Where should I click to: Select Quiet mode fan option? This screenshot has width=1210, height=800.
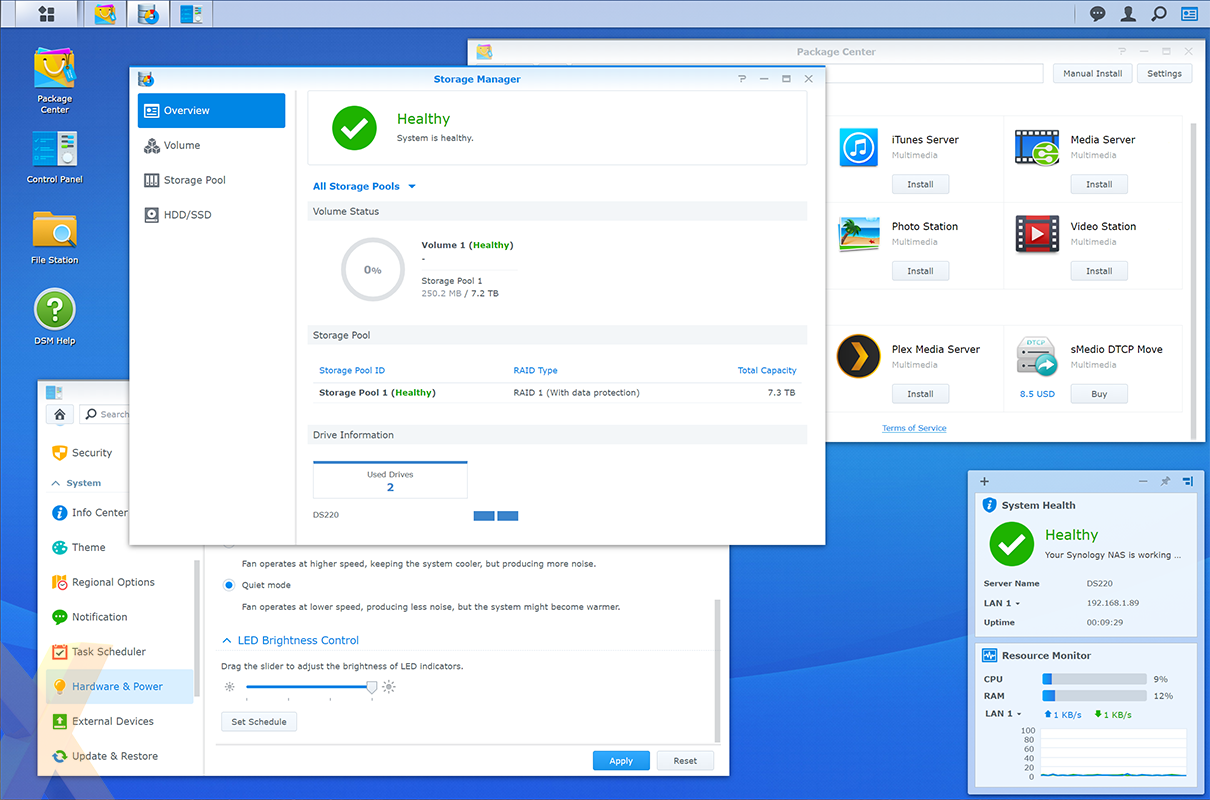pos(229,585)
